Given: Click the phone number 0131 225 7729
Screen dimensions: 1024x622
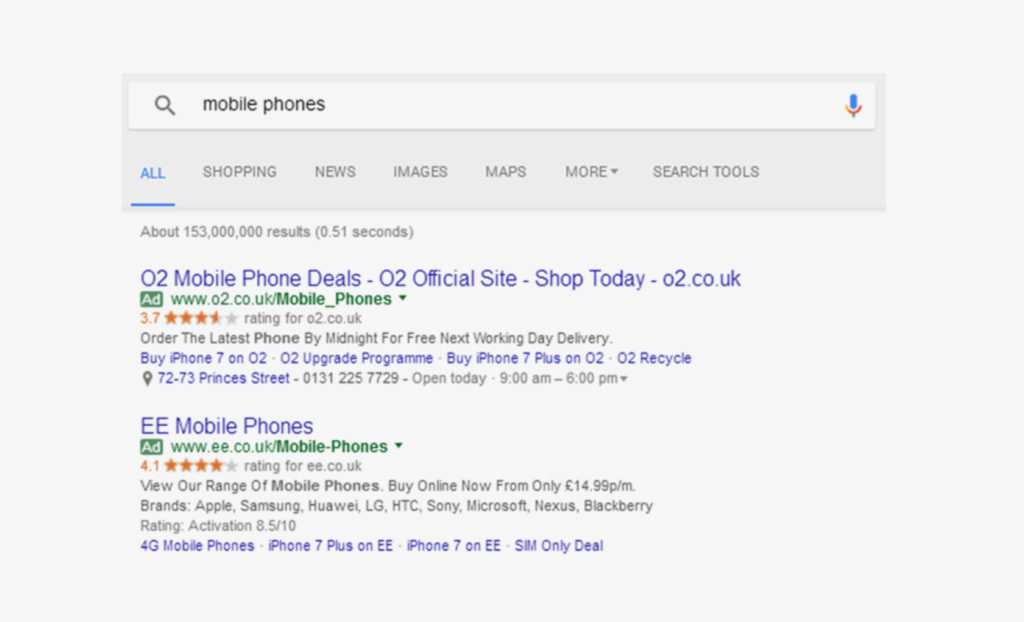Looking at the screenshot, I should point(351,379).
